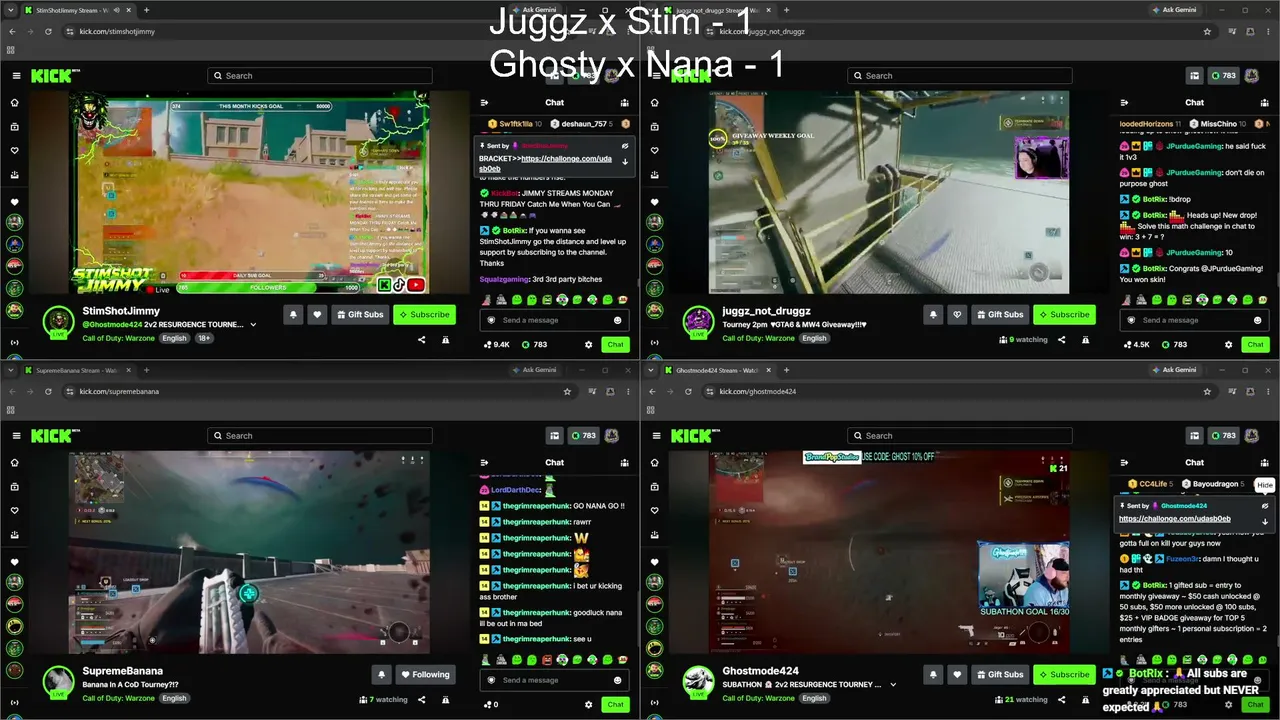
Task: Open the Home sidebar icon in StimShotJimmy window
Action: pos(14,103)
